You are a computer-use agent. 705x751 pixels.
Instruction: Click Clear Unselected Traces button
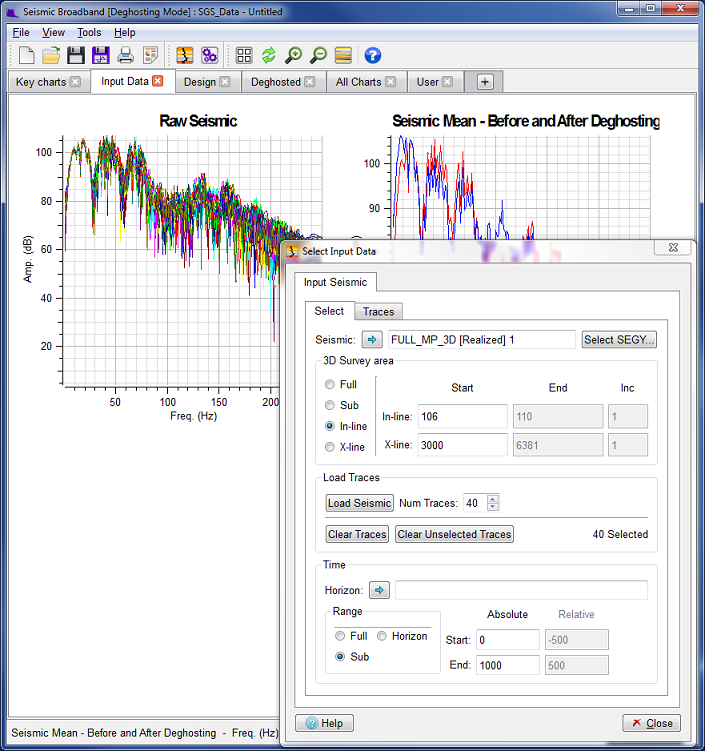pos(454,534)
